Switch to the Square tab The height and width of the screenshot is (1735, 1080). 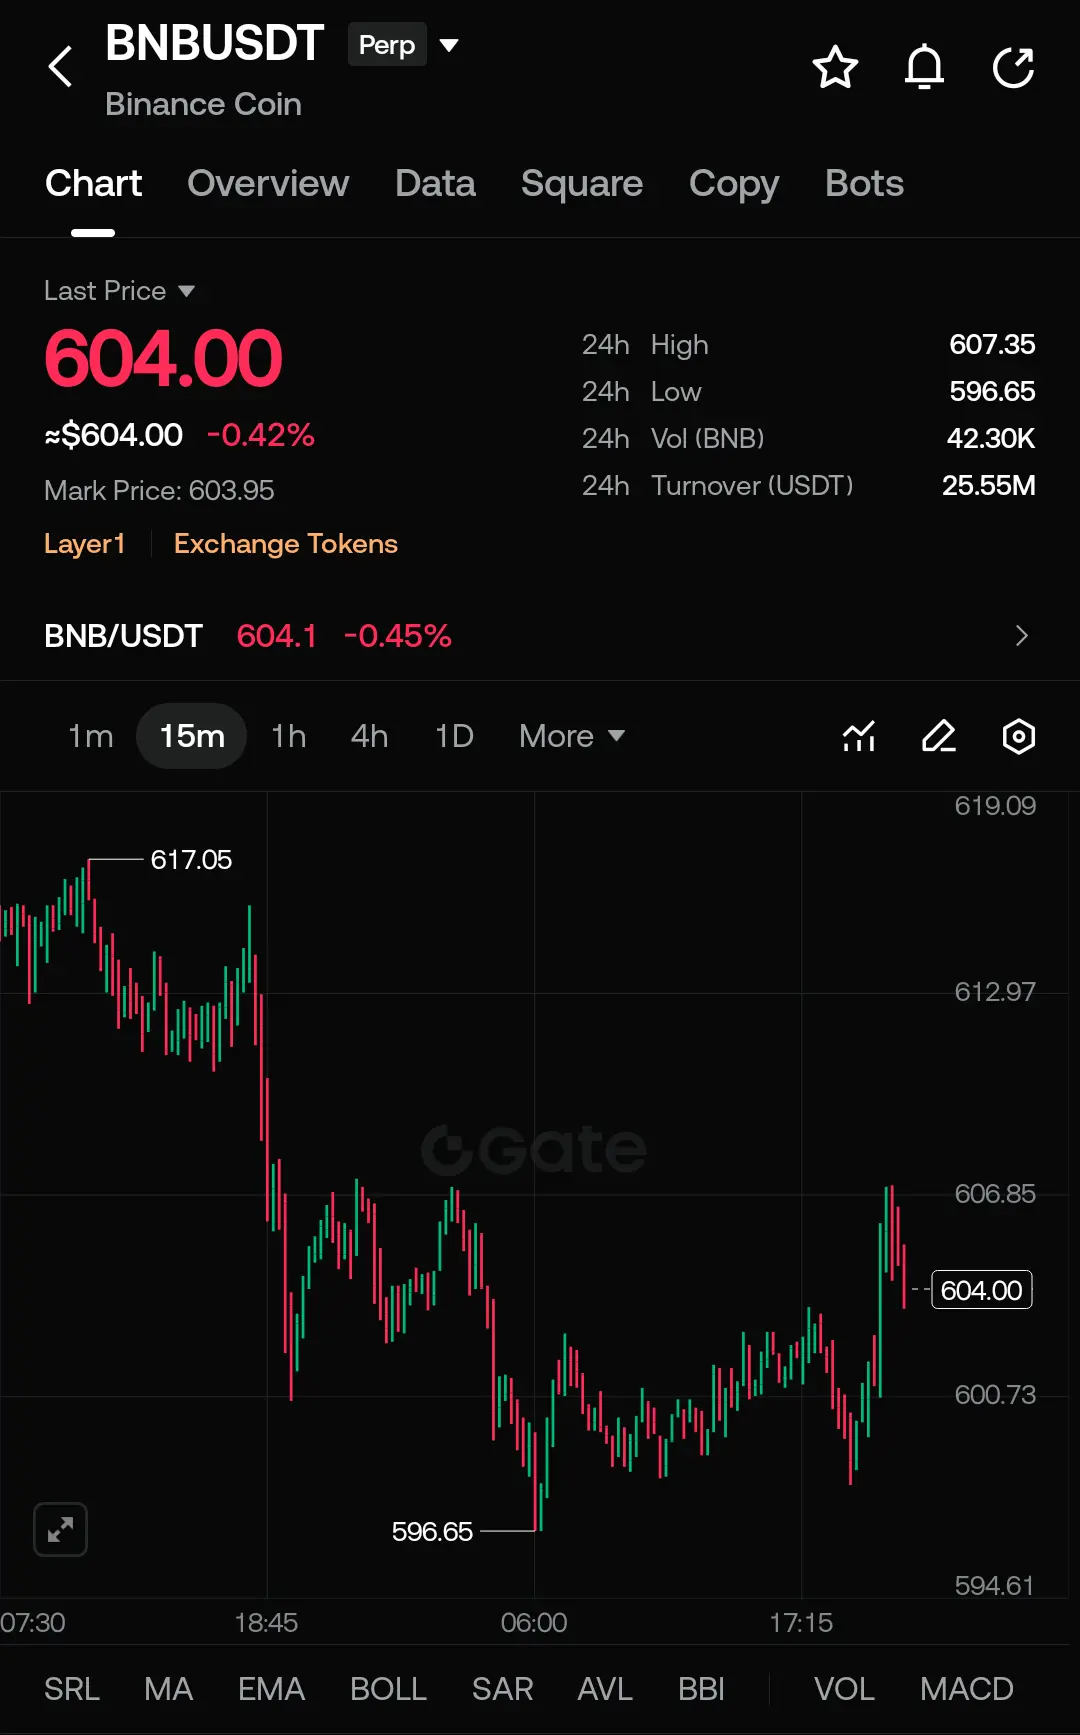582,184
